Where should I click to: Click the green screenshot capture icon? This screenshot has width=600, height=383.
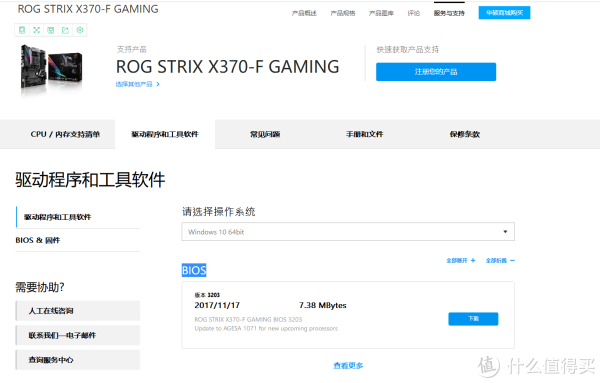tap(51, 30)
